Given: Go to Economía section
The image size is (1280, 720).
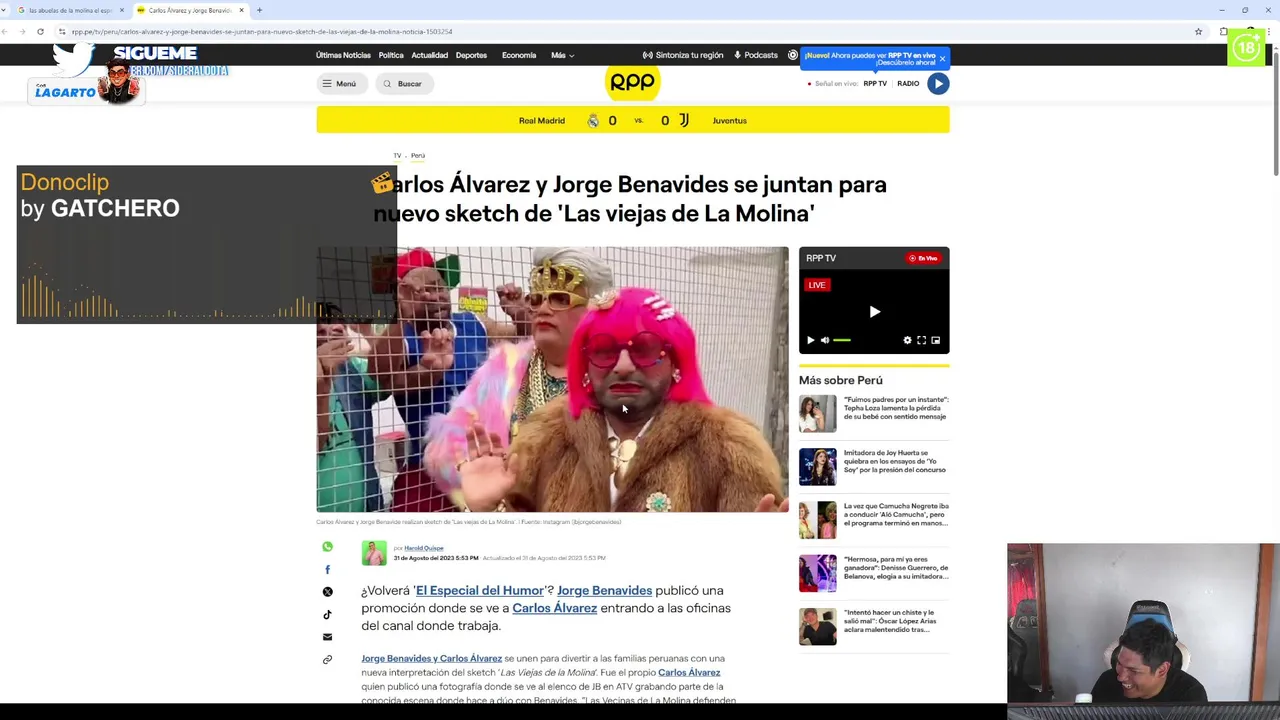Looking at the screenshot, I should [519, 55].
